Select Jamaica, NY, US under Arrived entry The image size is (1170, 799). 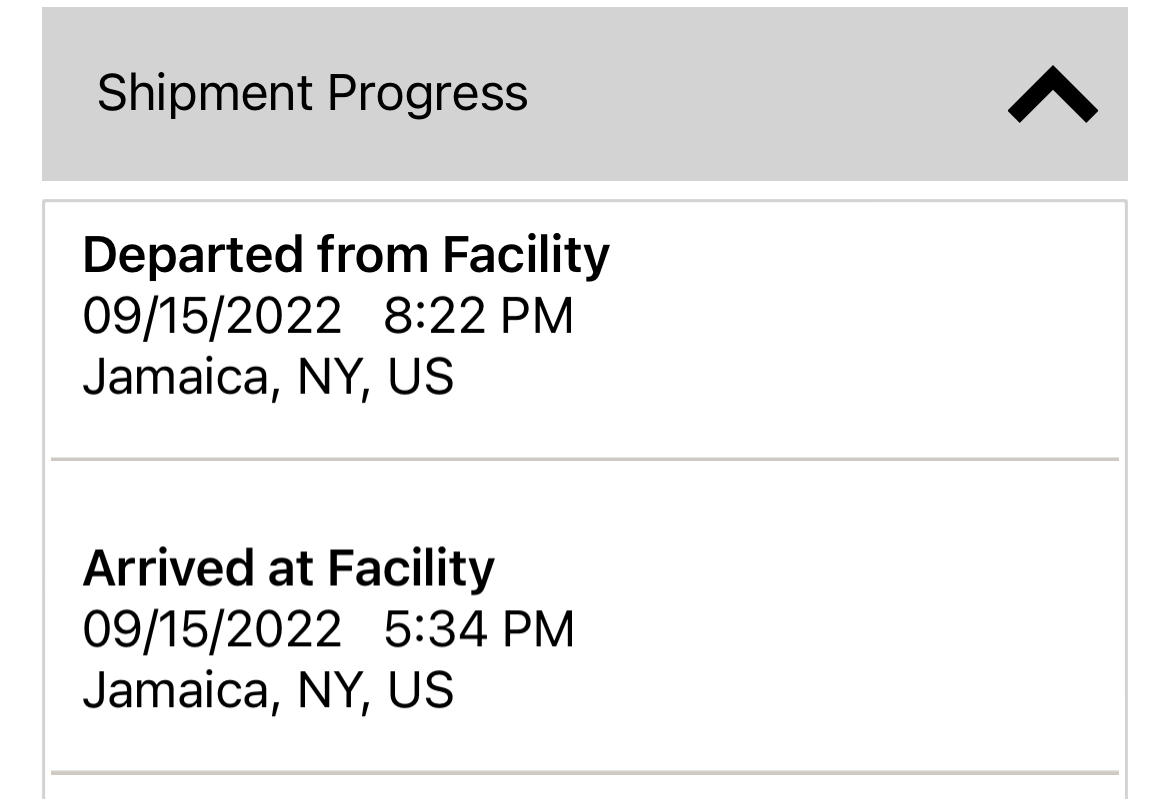pyautogui.click(x=268, y=691)
